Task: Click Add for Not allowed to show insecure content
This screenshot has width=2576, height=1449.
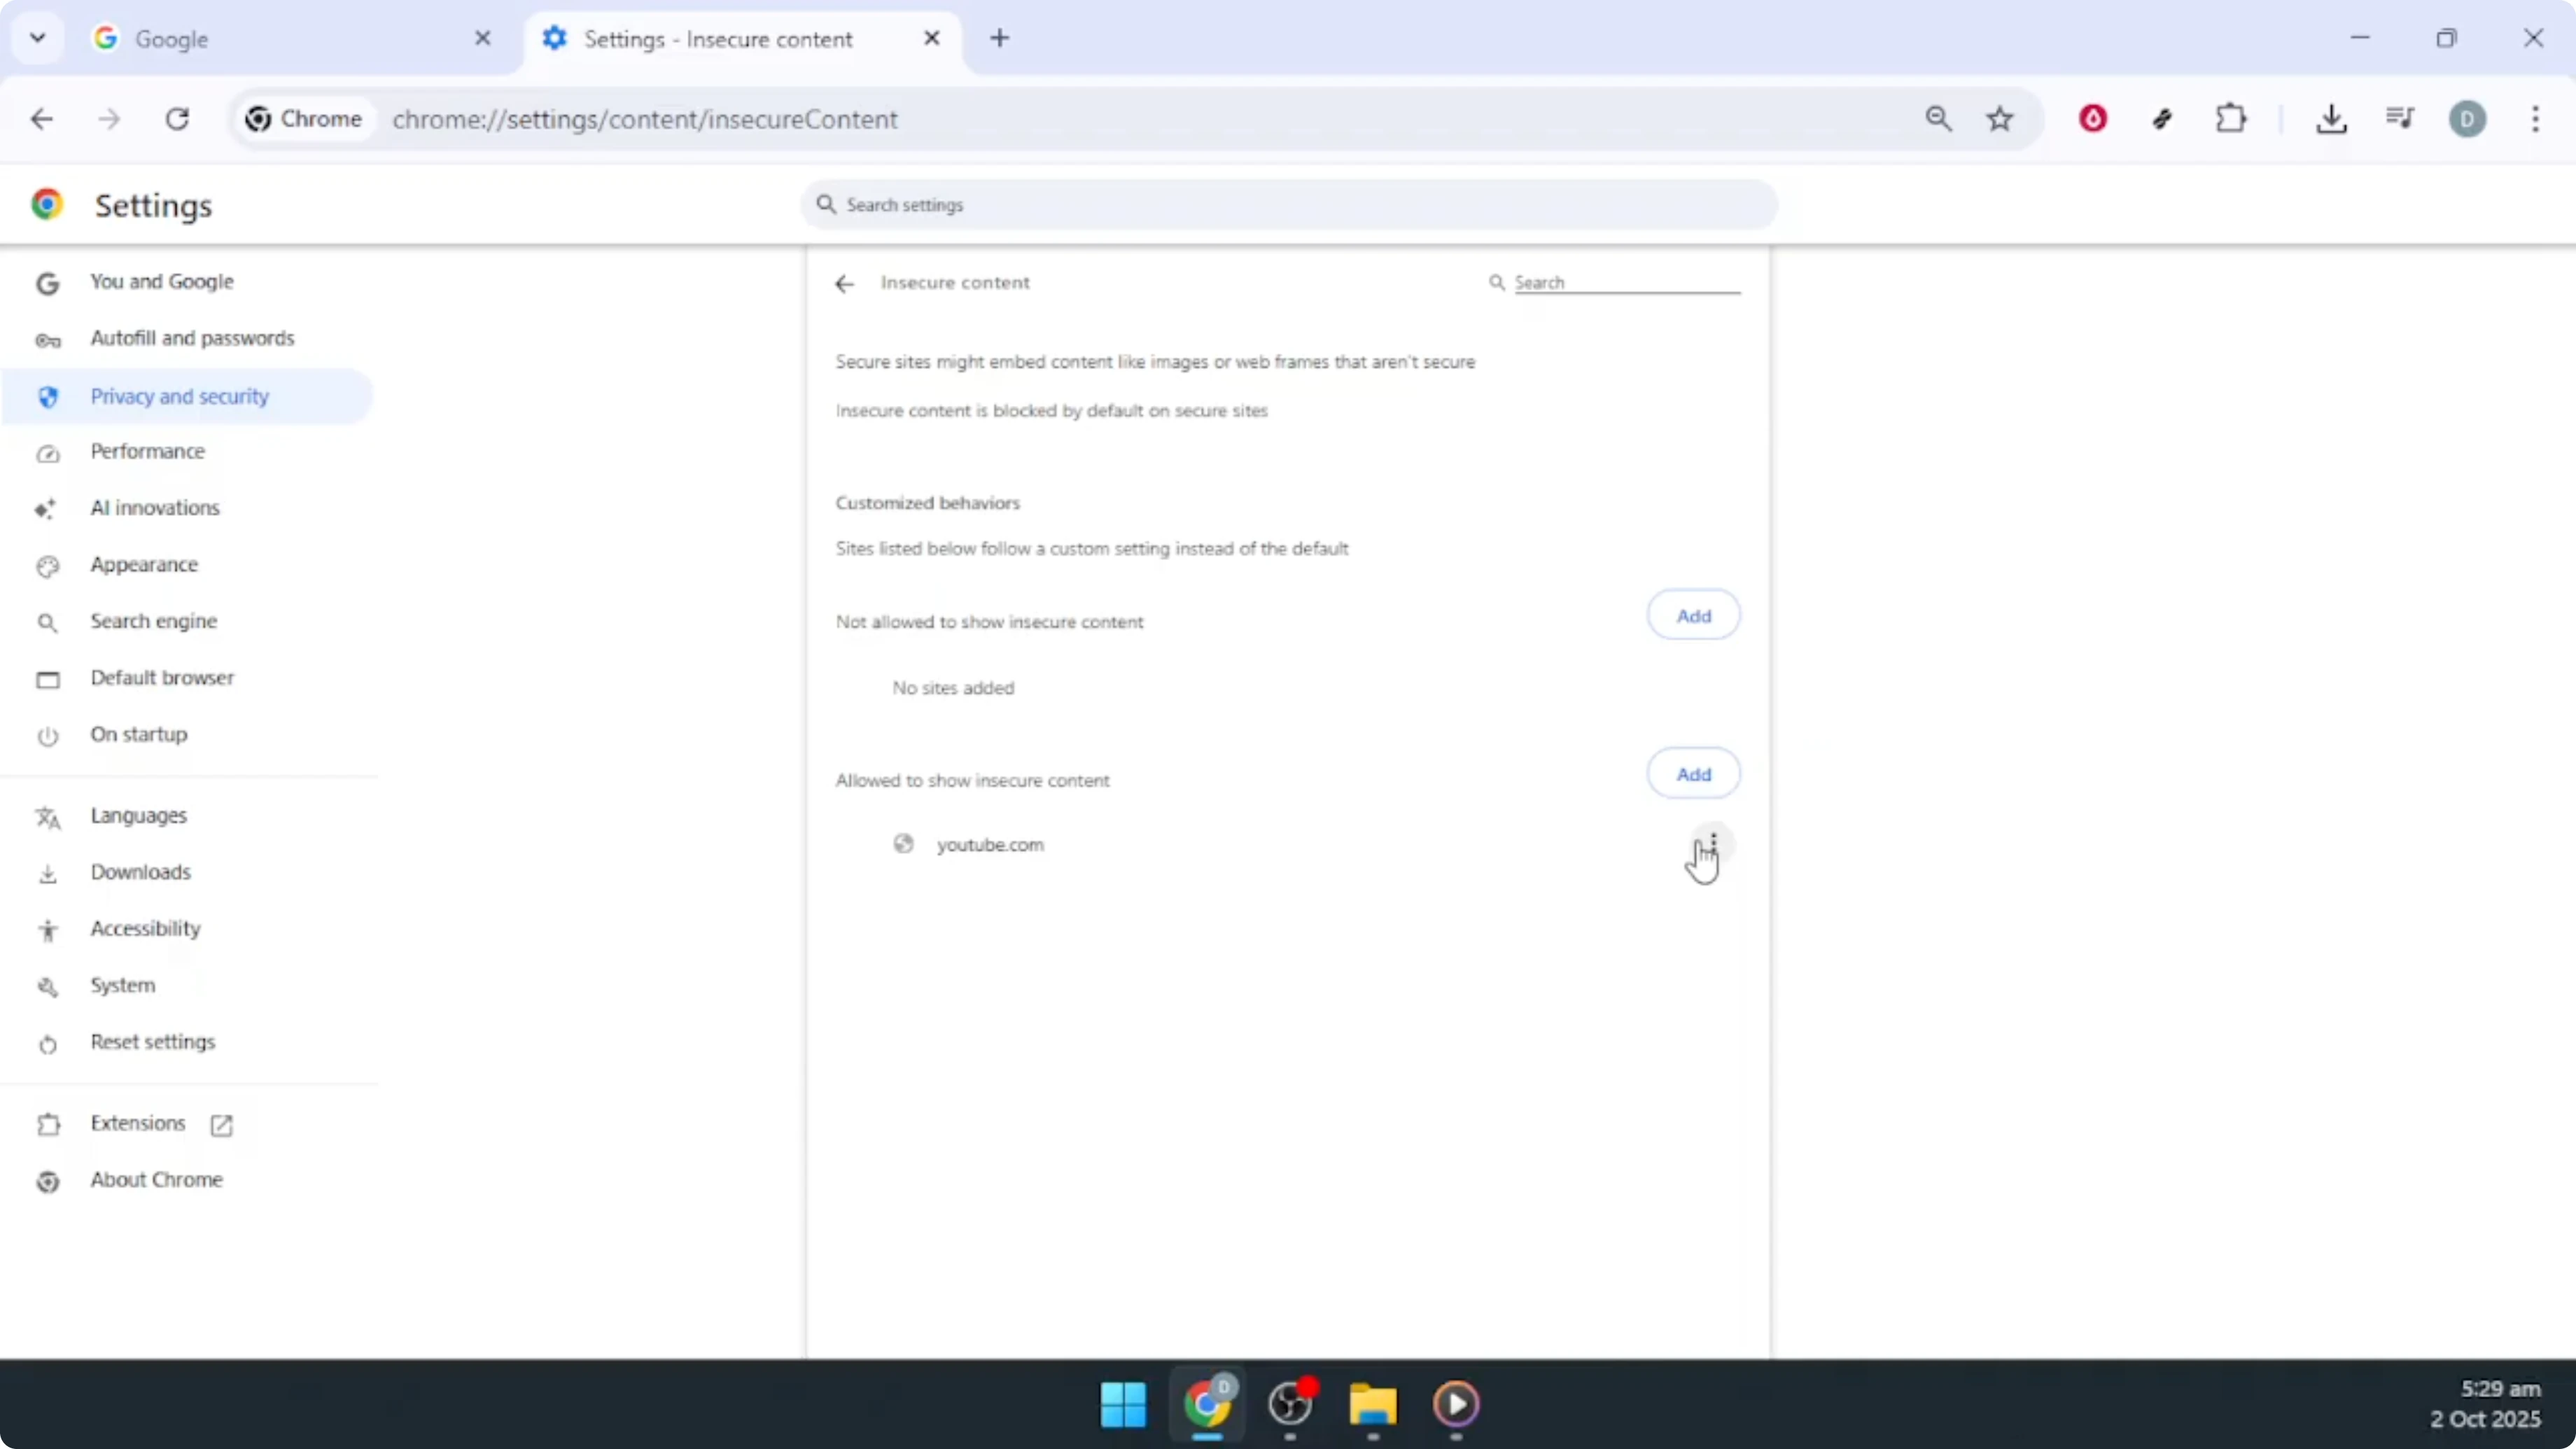Action: 1693,614
